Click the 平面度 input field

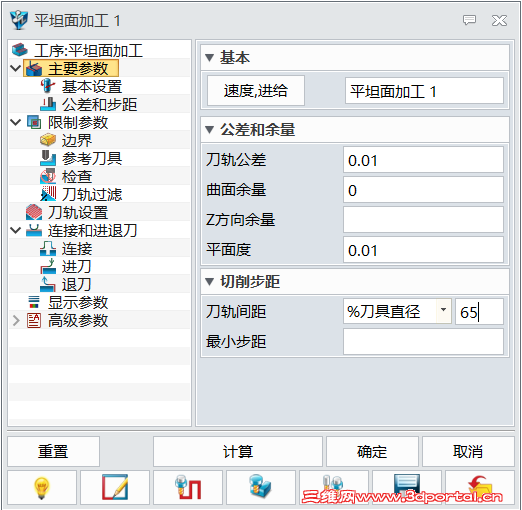(x=423, y=250)
